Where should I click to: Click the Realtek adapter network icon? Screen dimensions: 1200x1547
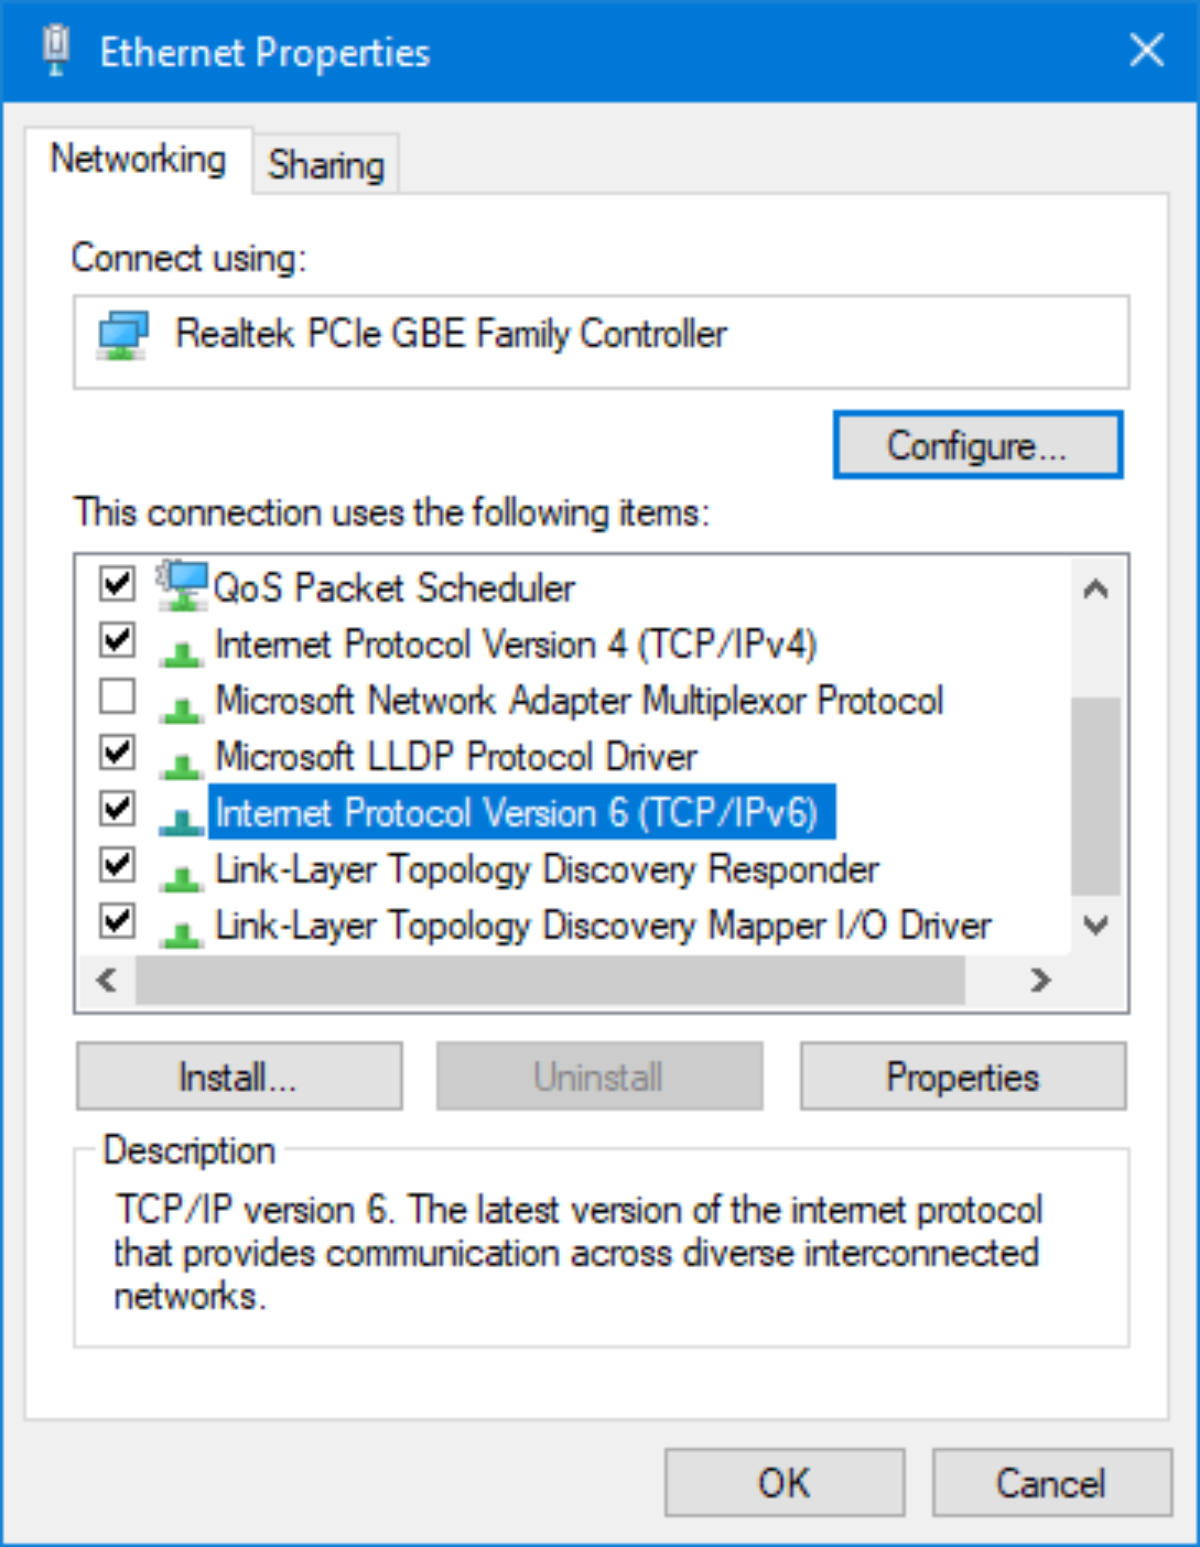(x=123, y=335)
